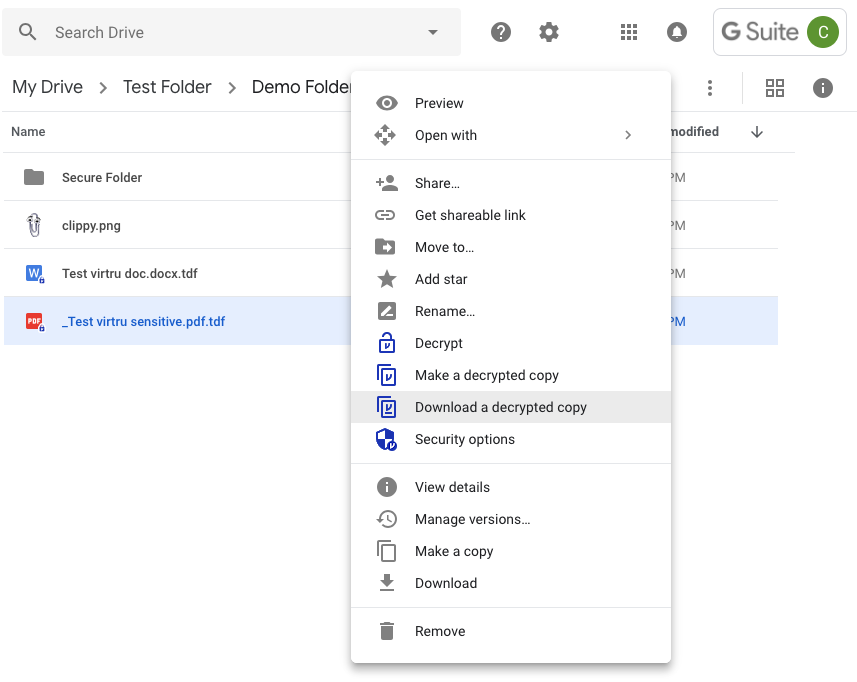
Task: Click the Word icon of Test virtru doc
Action: [x=35, y=273]
